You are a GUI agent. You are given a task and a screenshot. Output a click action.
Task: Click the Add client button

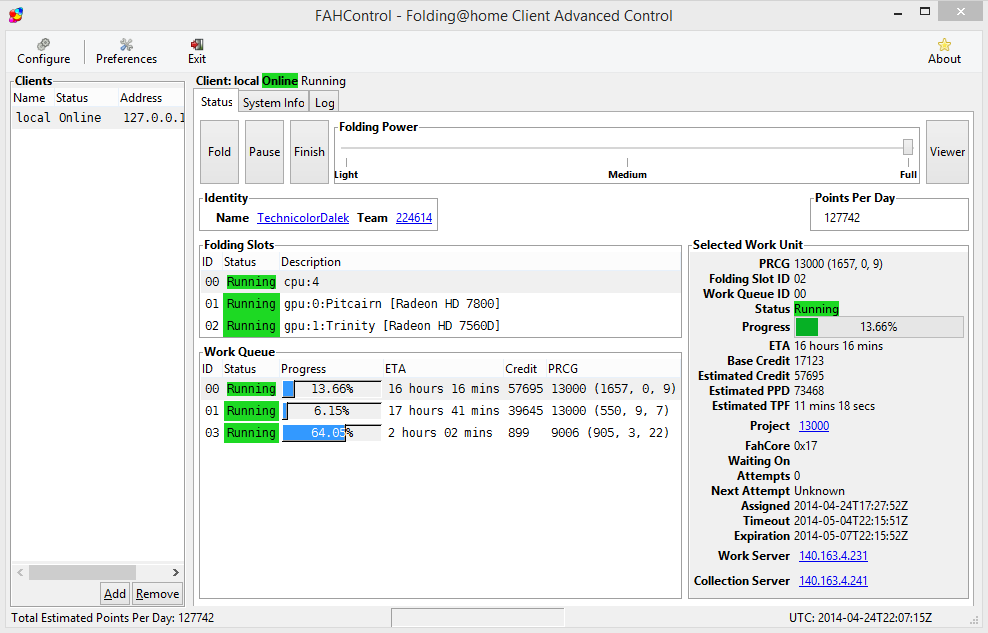point(115,593)
